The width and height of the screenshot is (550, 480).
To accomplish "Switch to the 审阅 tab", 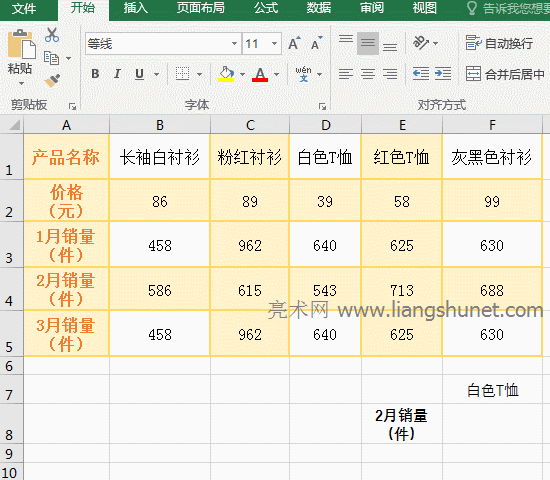I will point(372,8).
